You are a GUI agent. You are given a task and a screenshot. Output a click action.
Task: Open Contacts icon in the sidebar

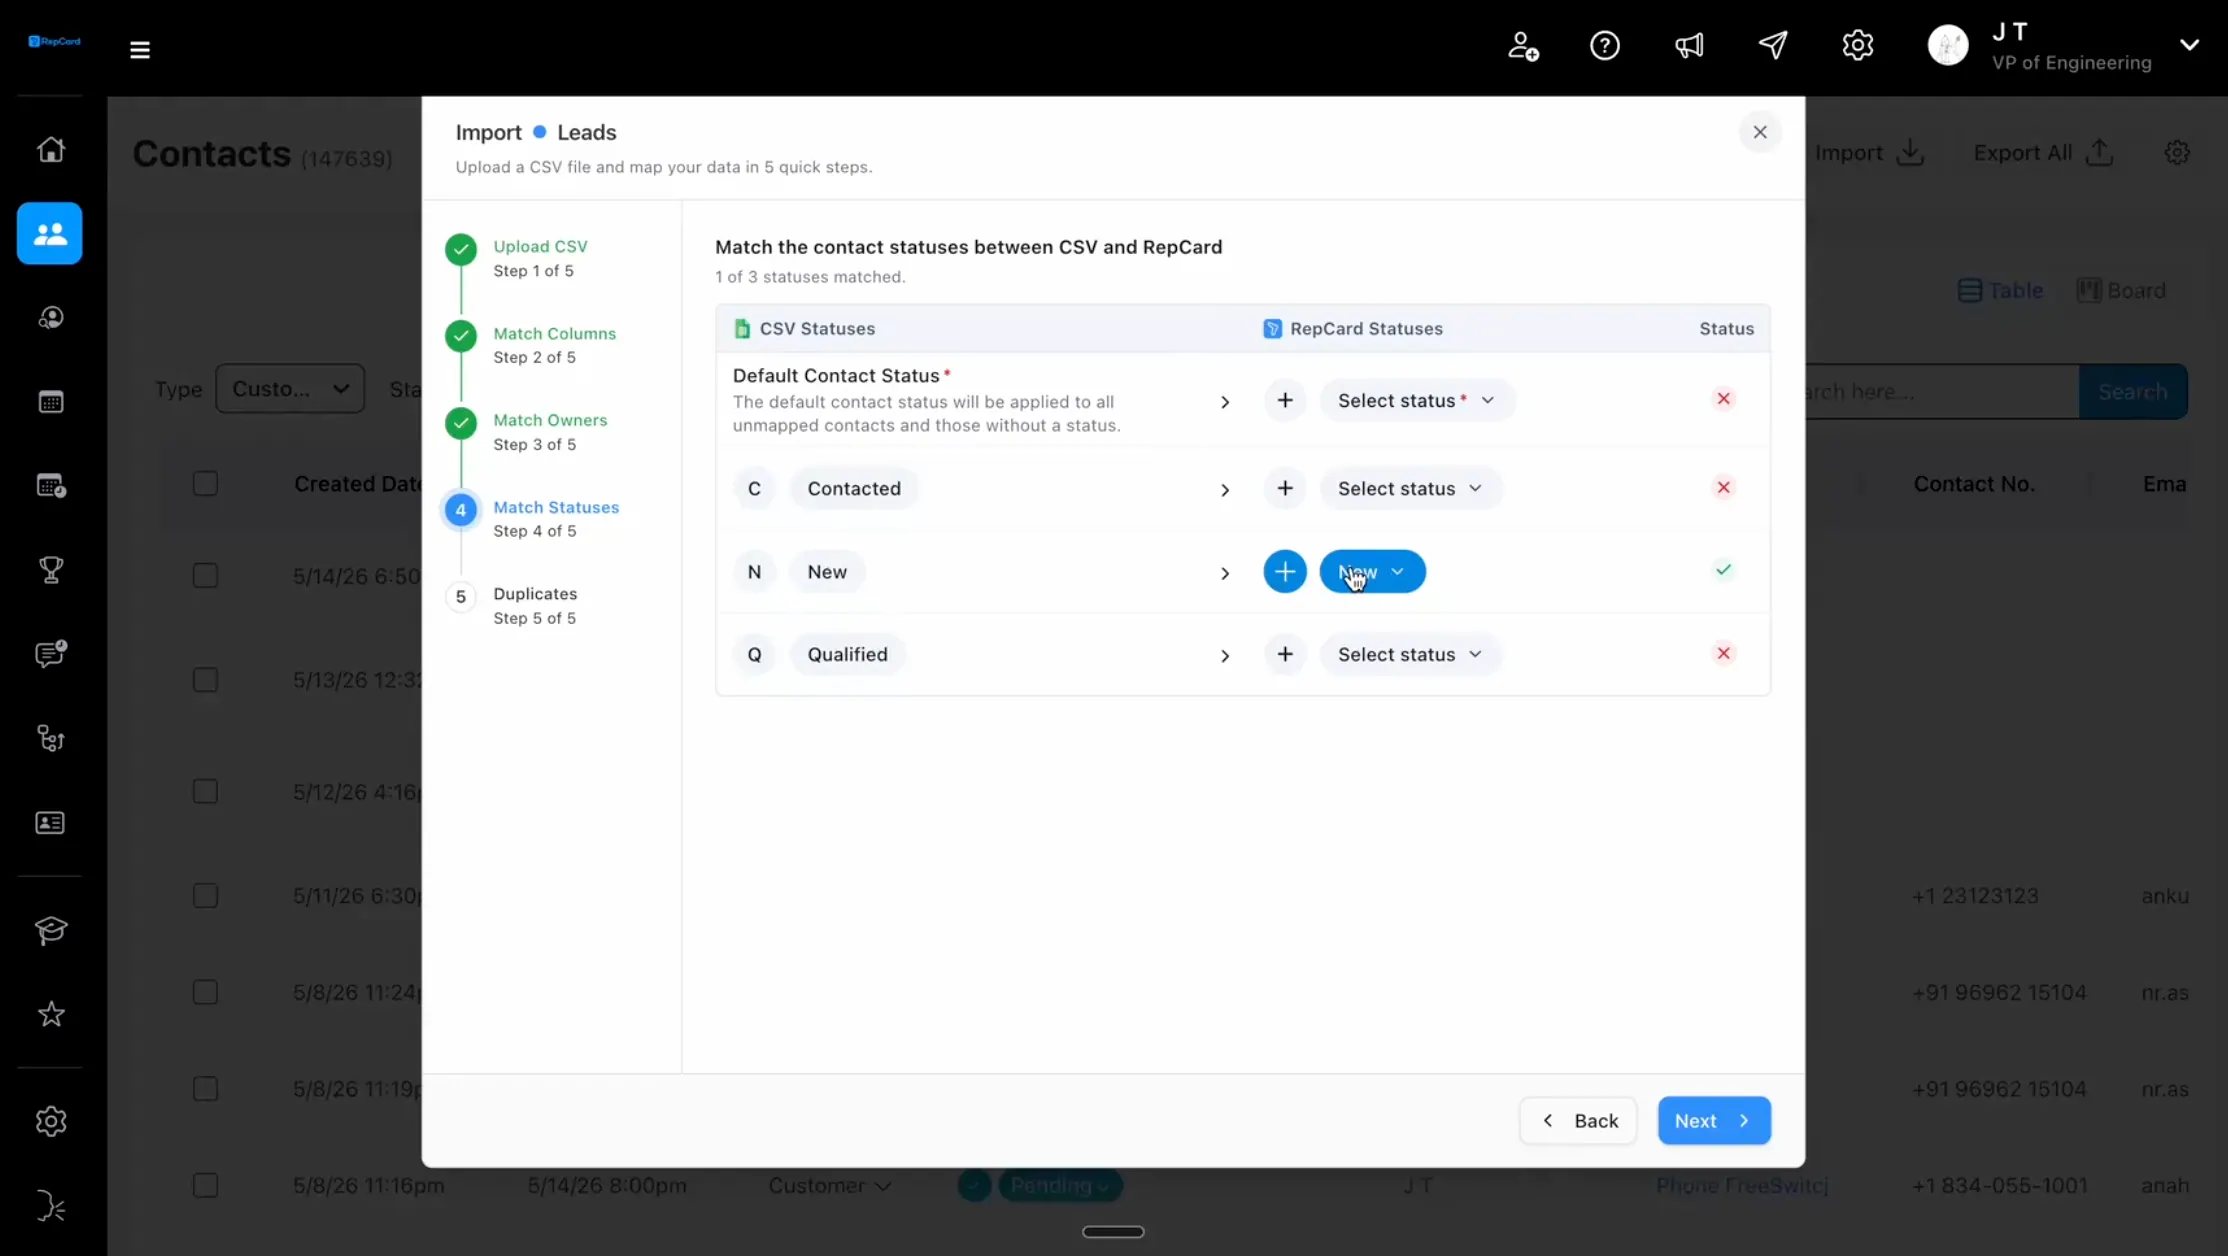pos(50,234)
